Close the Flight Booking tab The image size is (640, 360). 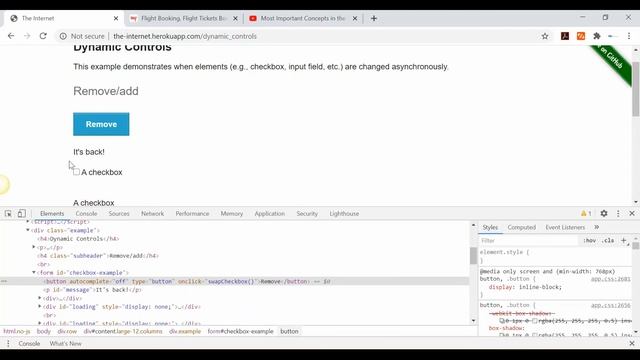235,18
